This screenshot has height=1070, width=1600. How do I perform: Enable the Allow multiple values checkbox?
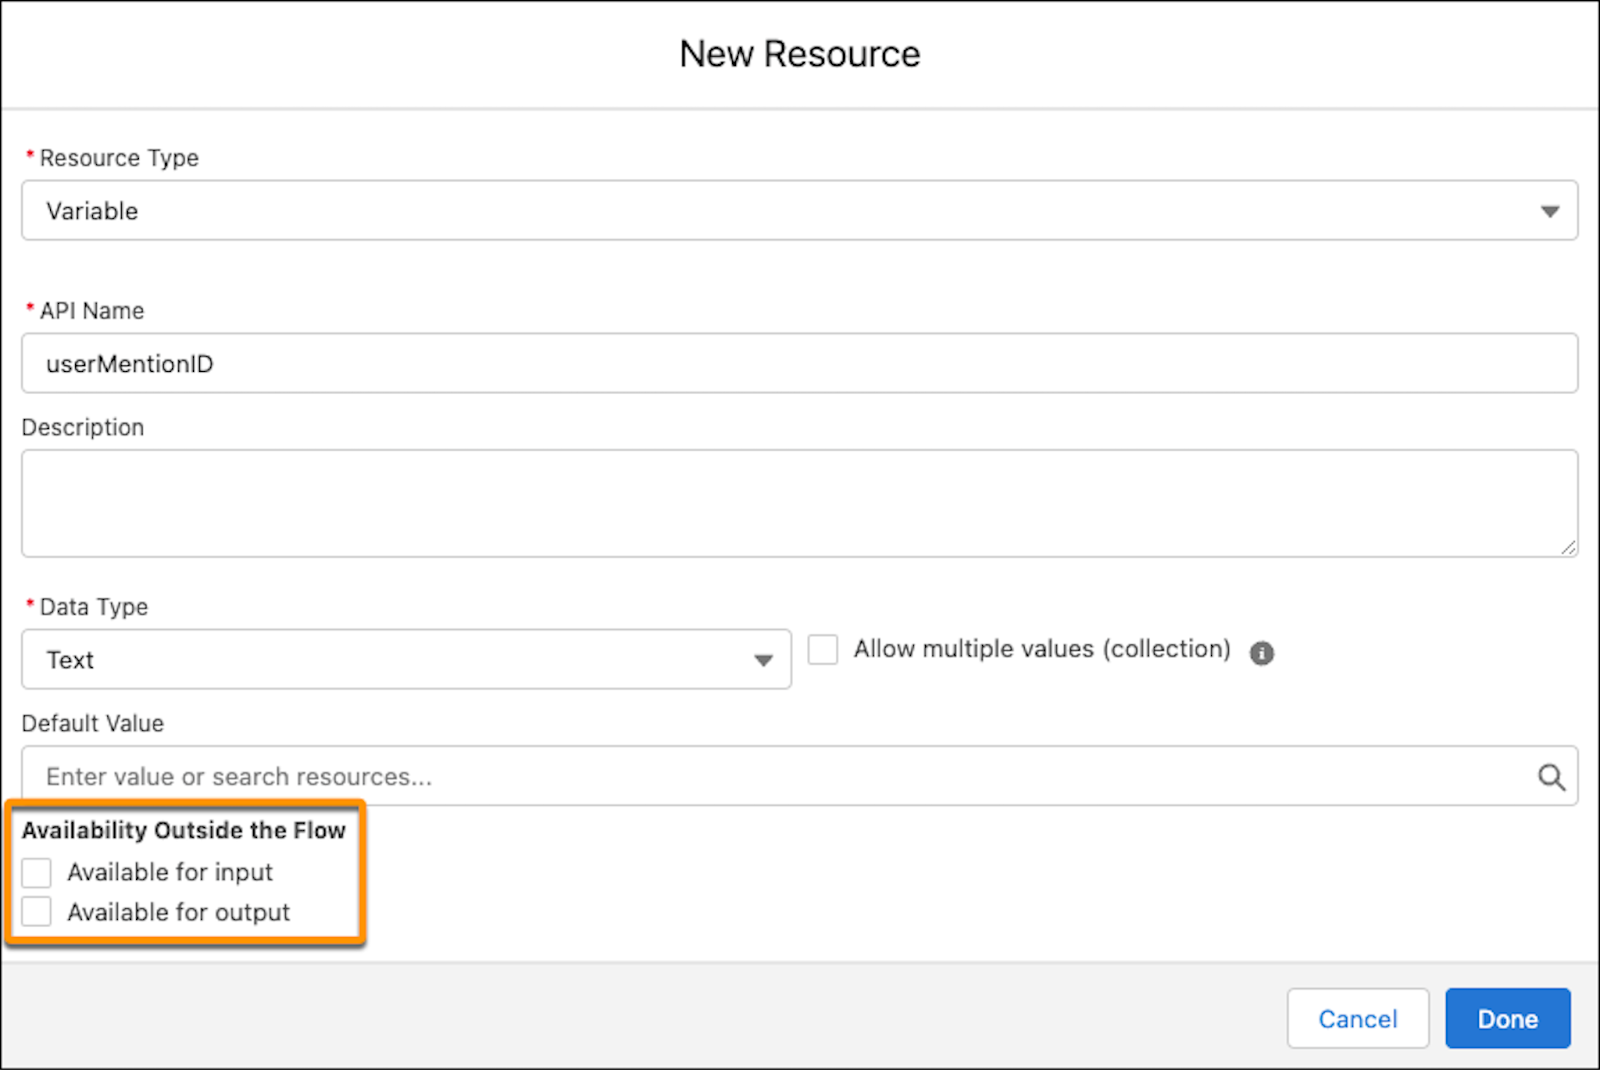pyautogui.click(x=822, y=649)
